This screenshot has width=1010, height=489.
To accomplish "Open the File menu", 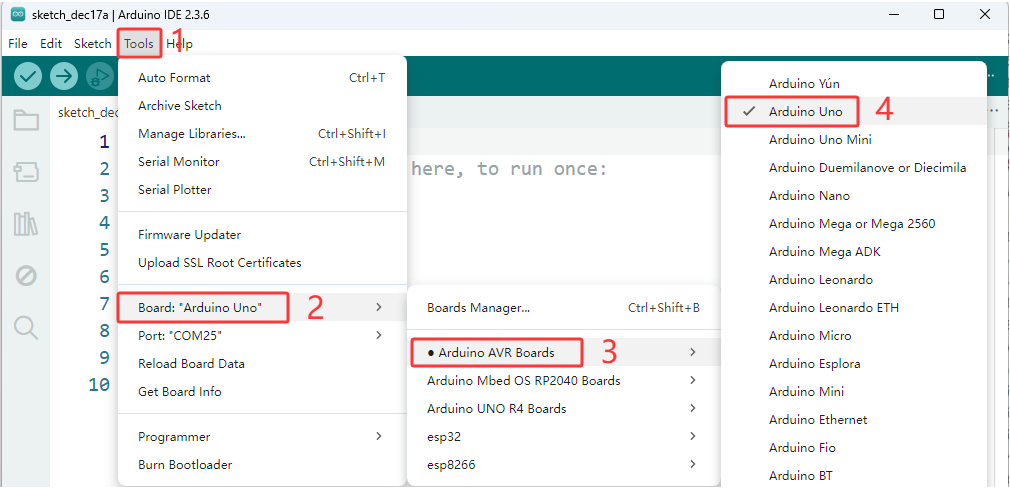I will pyautogui.click(x=18, y=44).
